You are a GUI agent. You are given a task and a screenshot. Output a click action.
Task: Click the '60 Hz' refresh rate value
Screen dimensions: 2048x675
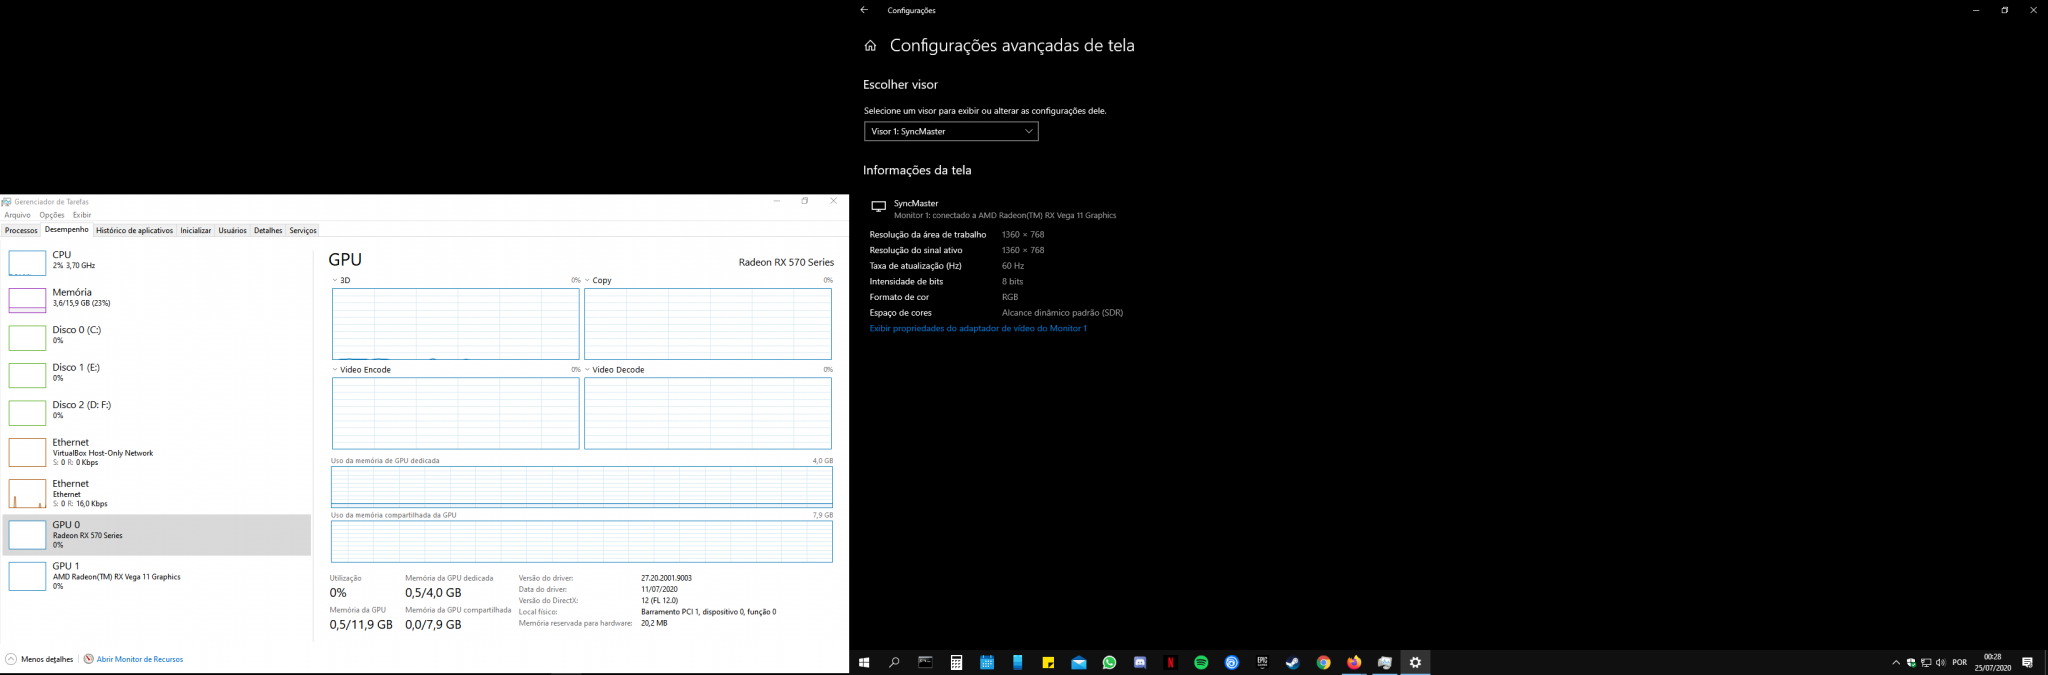[x=1013, y=266]
